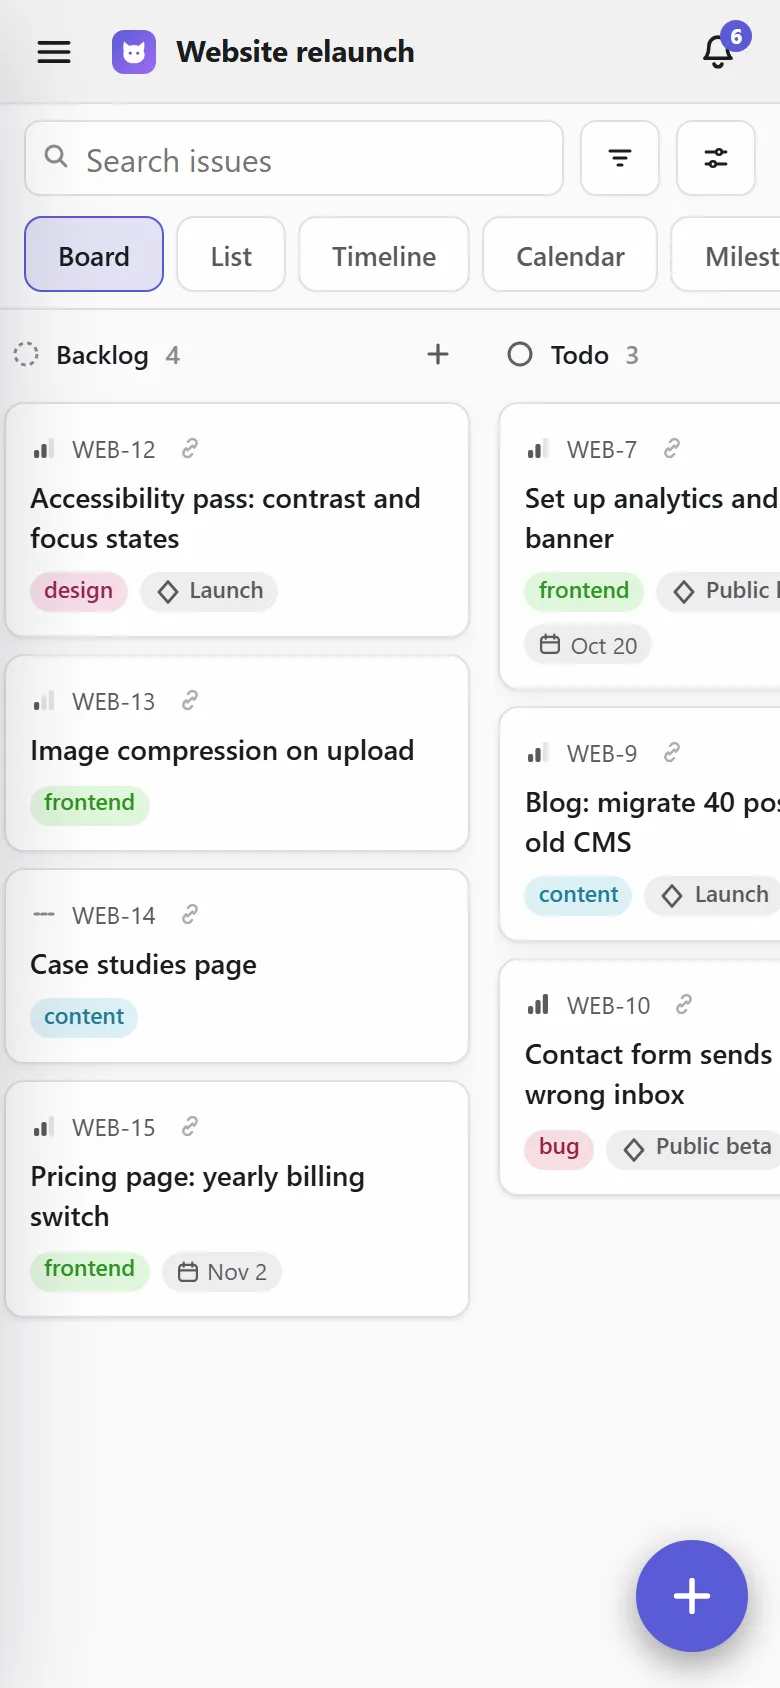Change priority bars icon on WEB-10

coord(538,1005)
